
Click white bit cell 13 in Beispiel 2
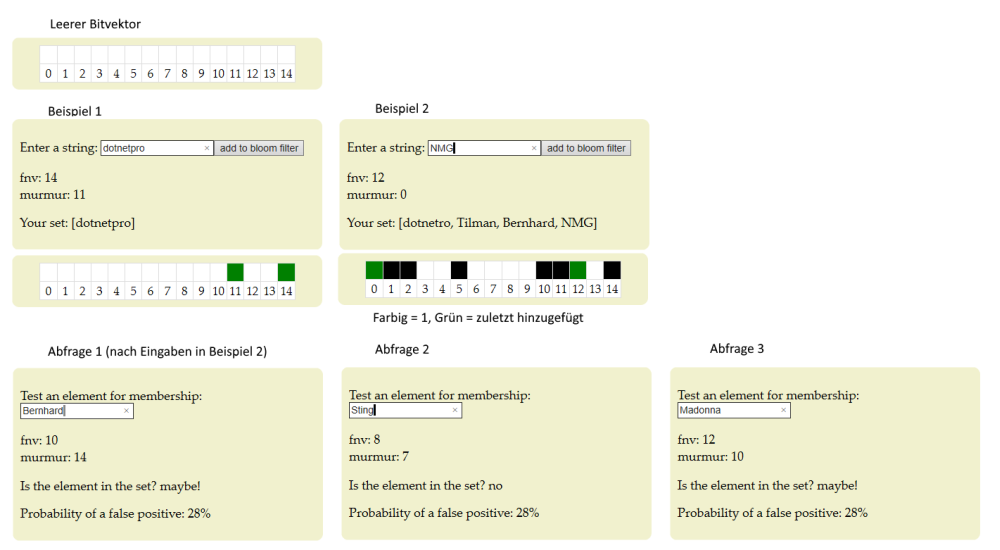595,270
